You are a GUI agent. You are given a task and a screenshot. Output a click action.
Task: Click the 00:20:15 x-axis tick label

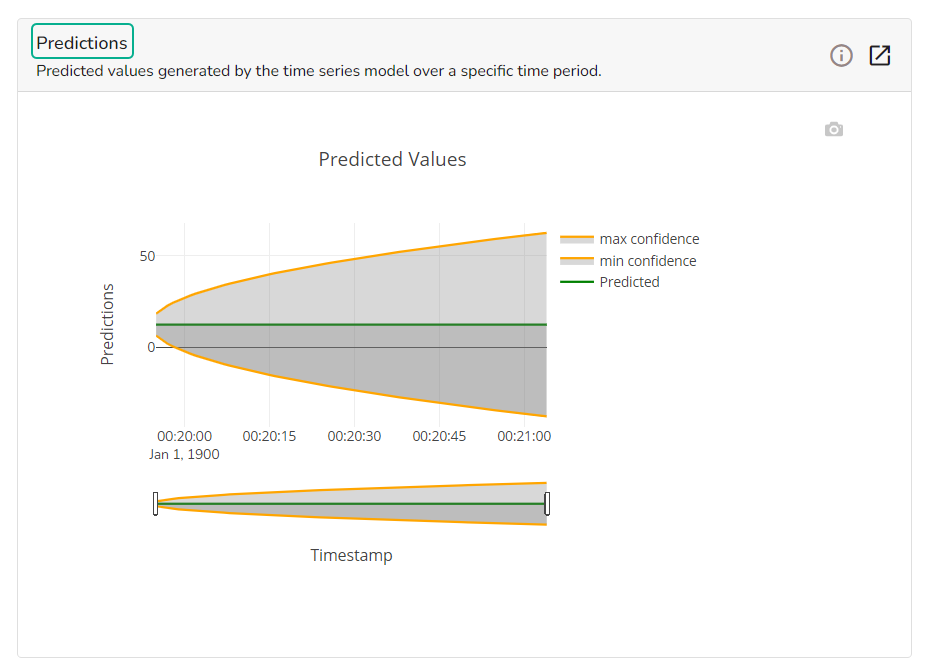270,436
